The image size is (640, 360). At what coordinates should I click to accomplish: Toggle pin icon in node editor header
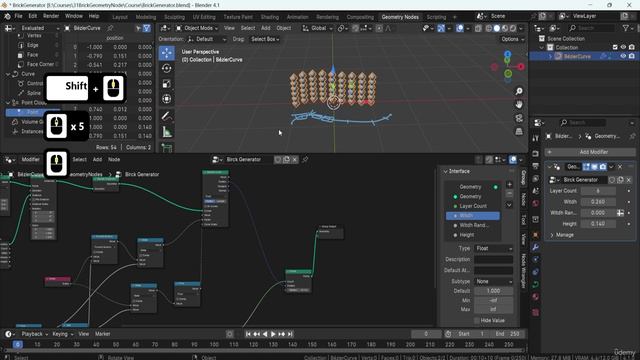(x=305, y=160)
